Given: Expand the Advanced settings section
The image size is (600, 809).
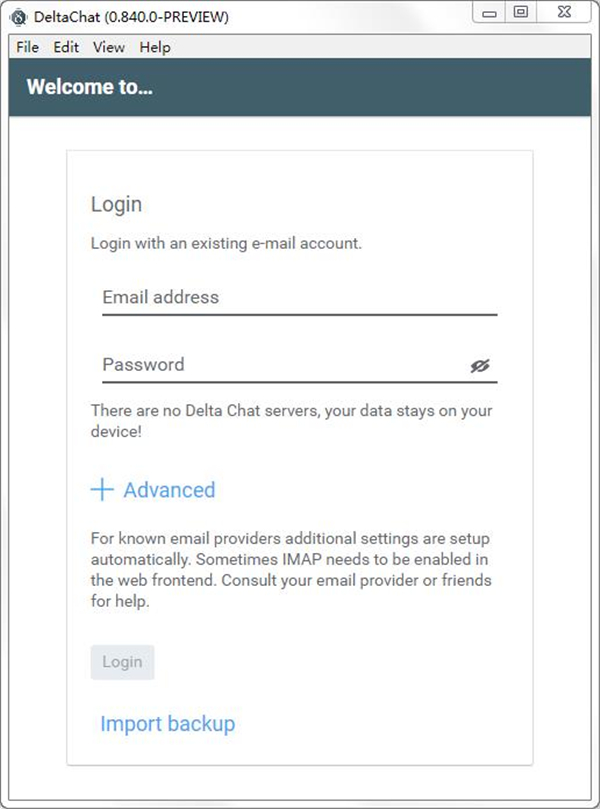Looking at the screenshot, I should (169, 490).
